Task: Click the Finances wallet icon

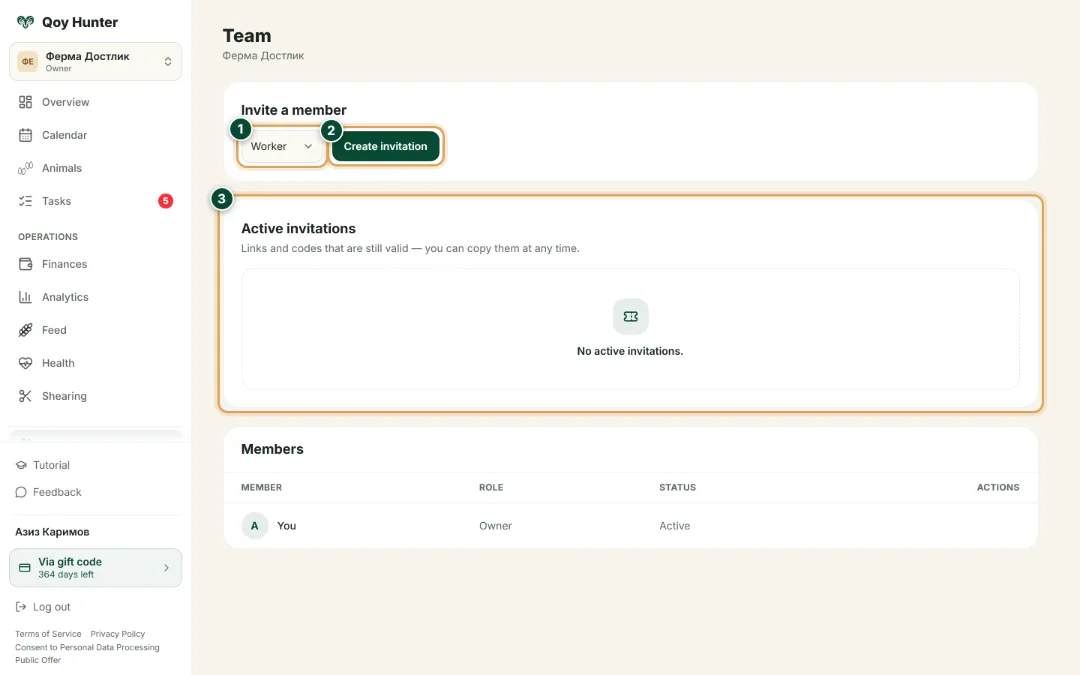Action: (x=25, y=264)
